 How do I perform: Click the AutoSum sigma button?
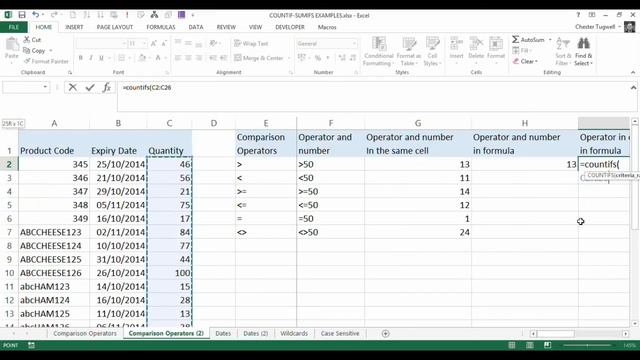tap(529, 40)
